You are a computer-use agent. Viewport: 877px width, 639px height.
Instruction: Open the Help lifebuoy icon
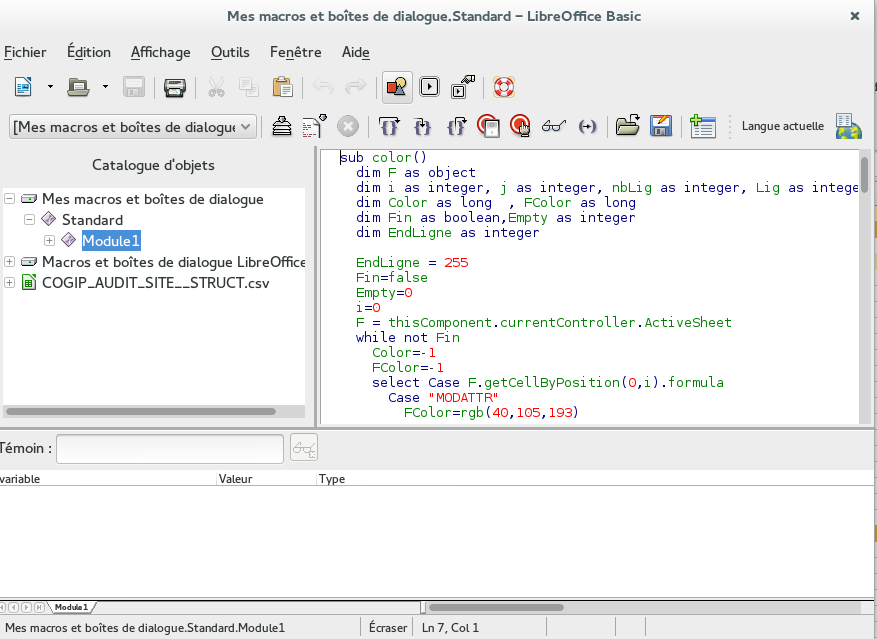tap(503, 87)
